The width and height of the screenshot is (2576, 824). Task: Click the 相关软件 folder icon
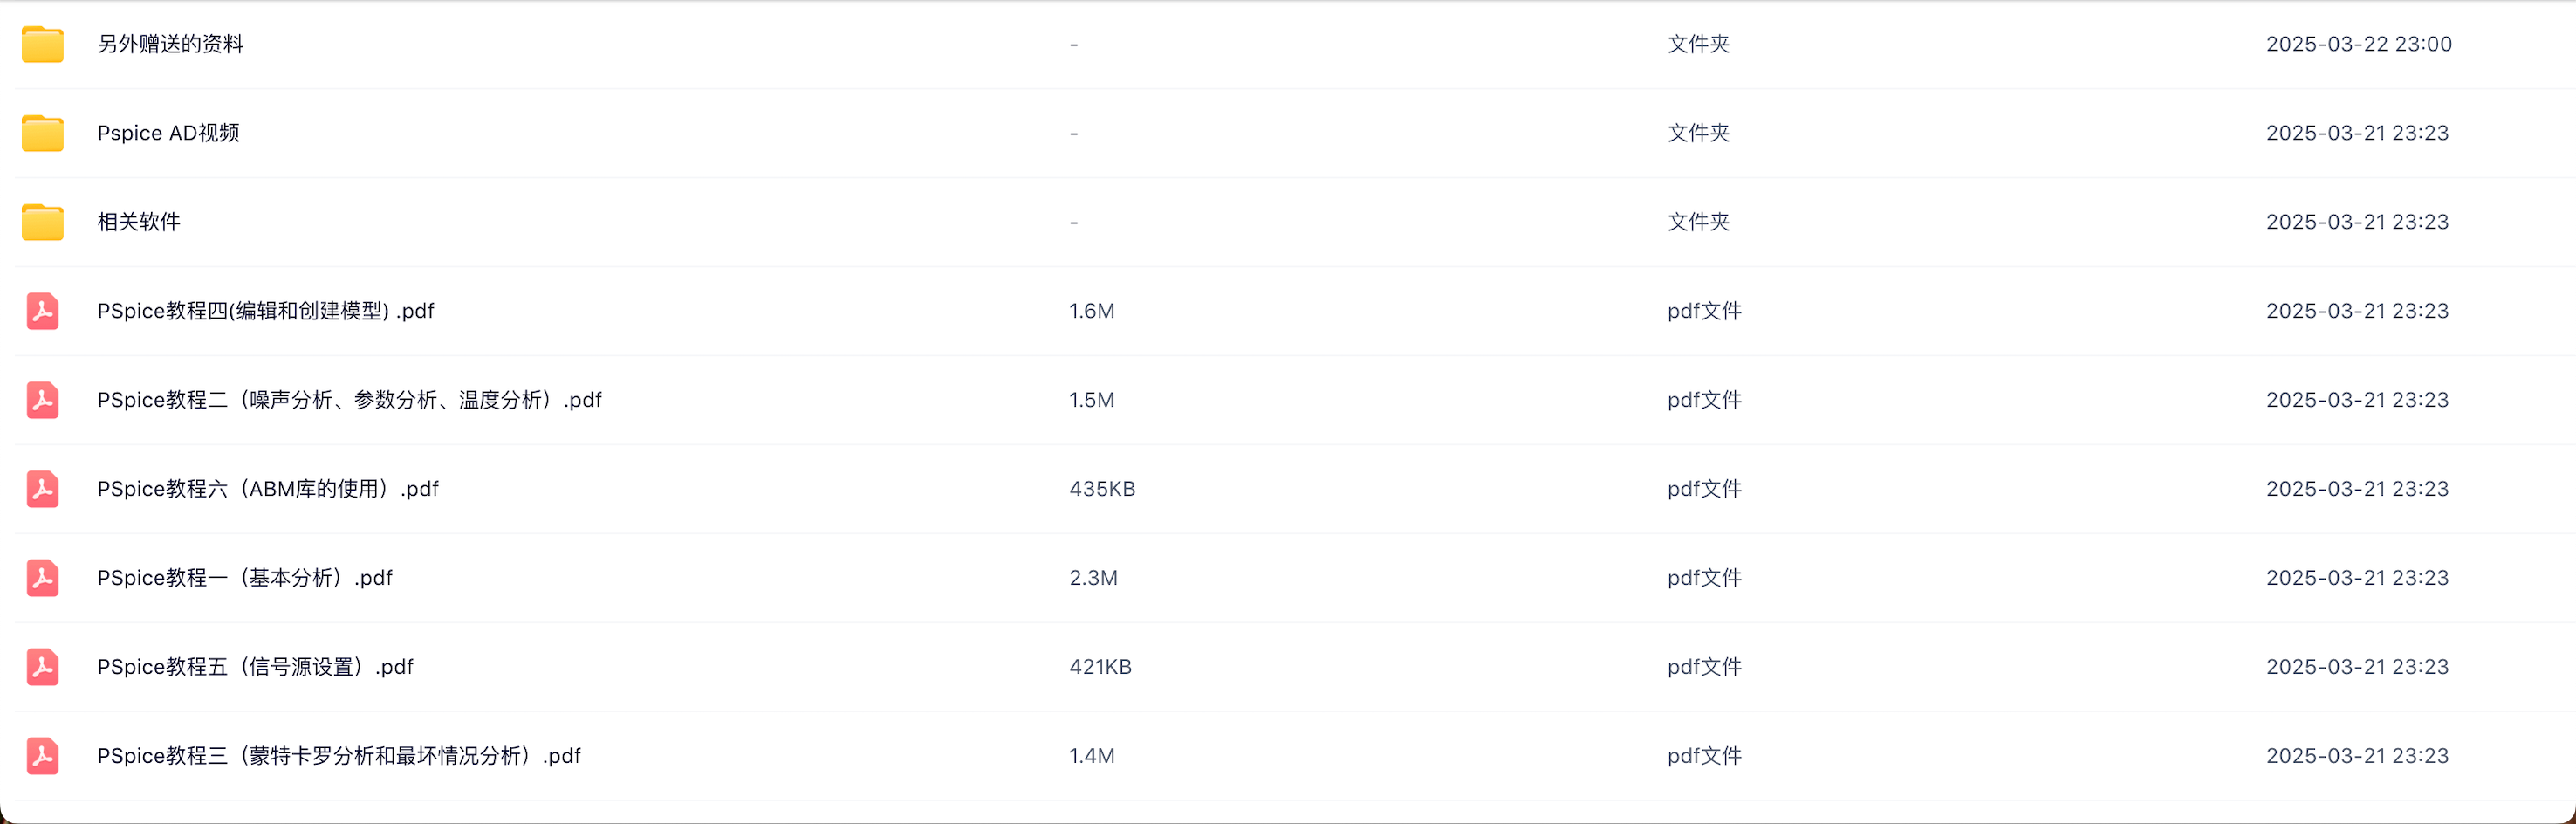point(43,222)
